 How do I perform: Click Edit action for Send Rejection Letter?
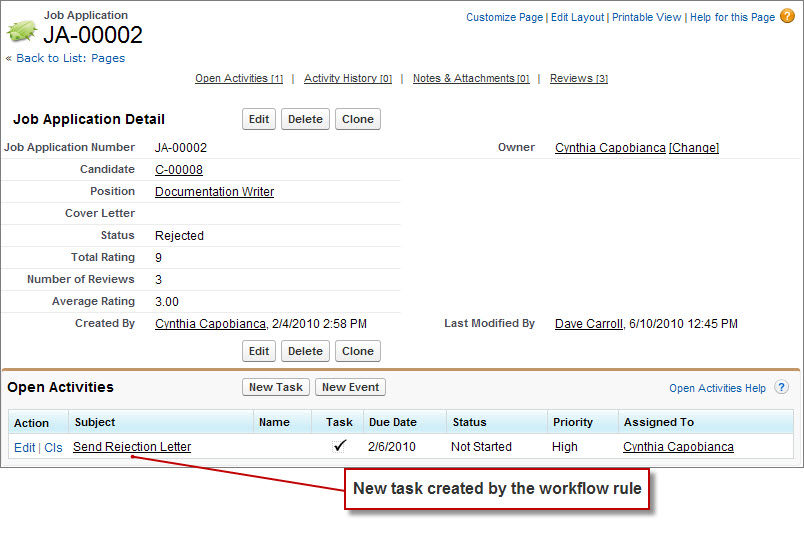(24, 447)
